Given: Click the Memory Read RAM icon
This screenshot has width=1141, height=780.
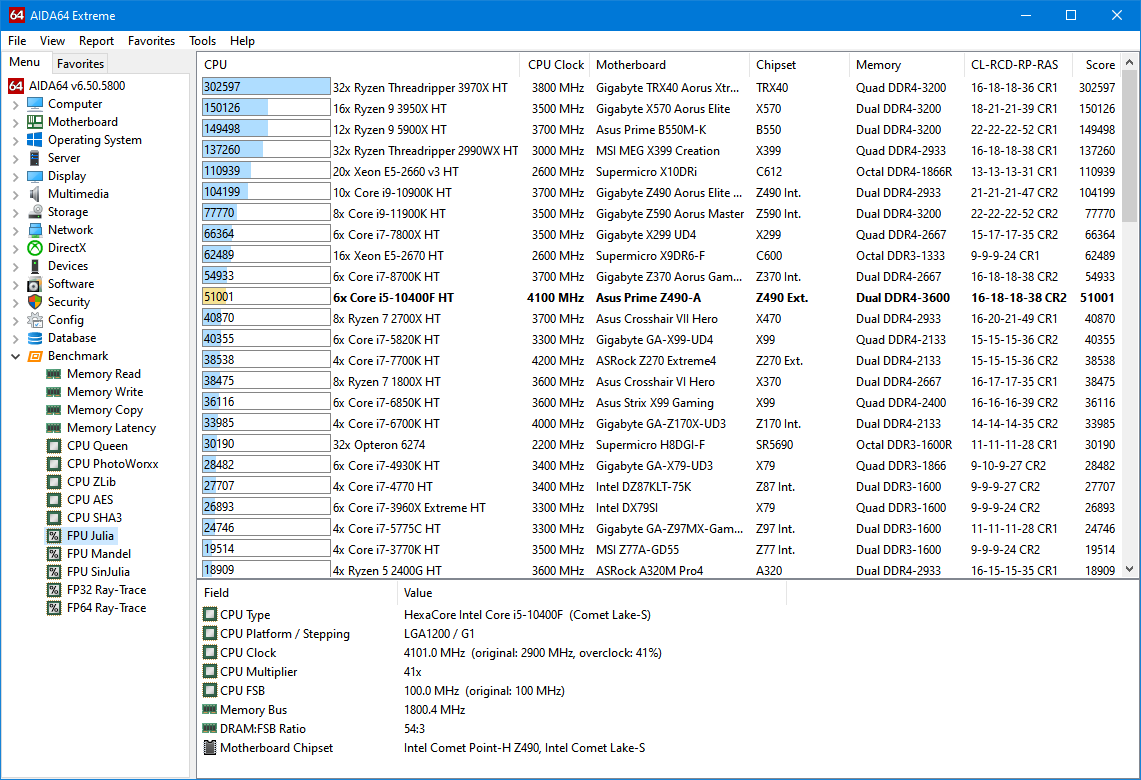Looking at the screenshot, I should point(54,374).
